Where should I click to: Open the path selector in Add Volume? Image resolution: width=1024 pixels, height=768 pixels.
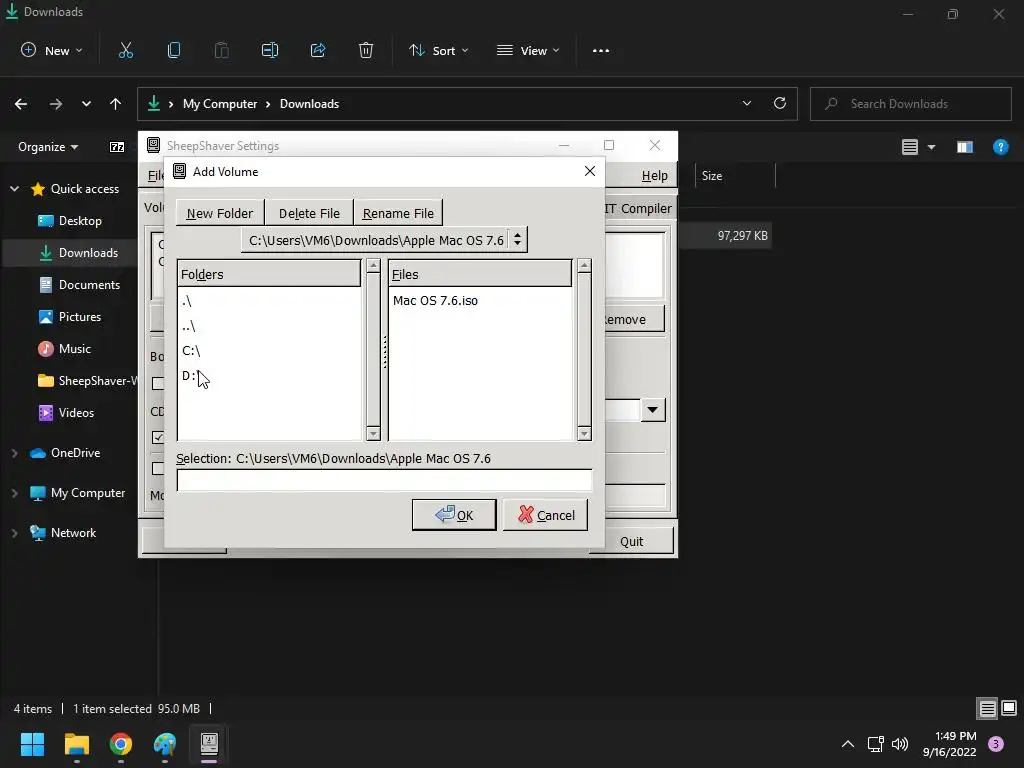point(384,240)
